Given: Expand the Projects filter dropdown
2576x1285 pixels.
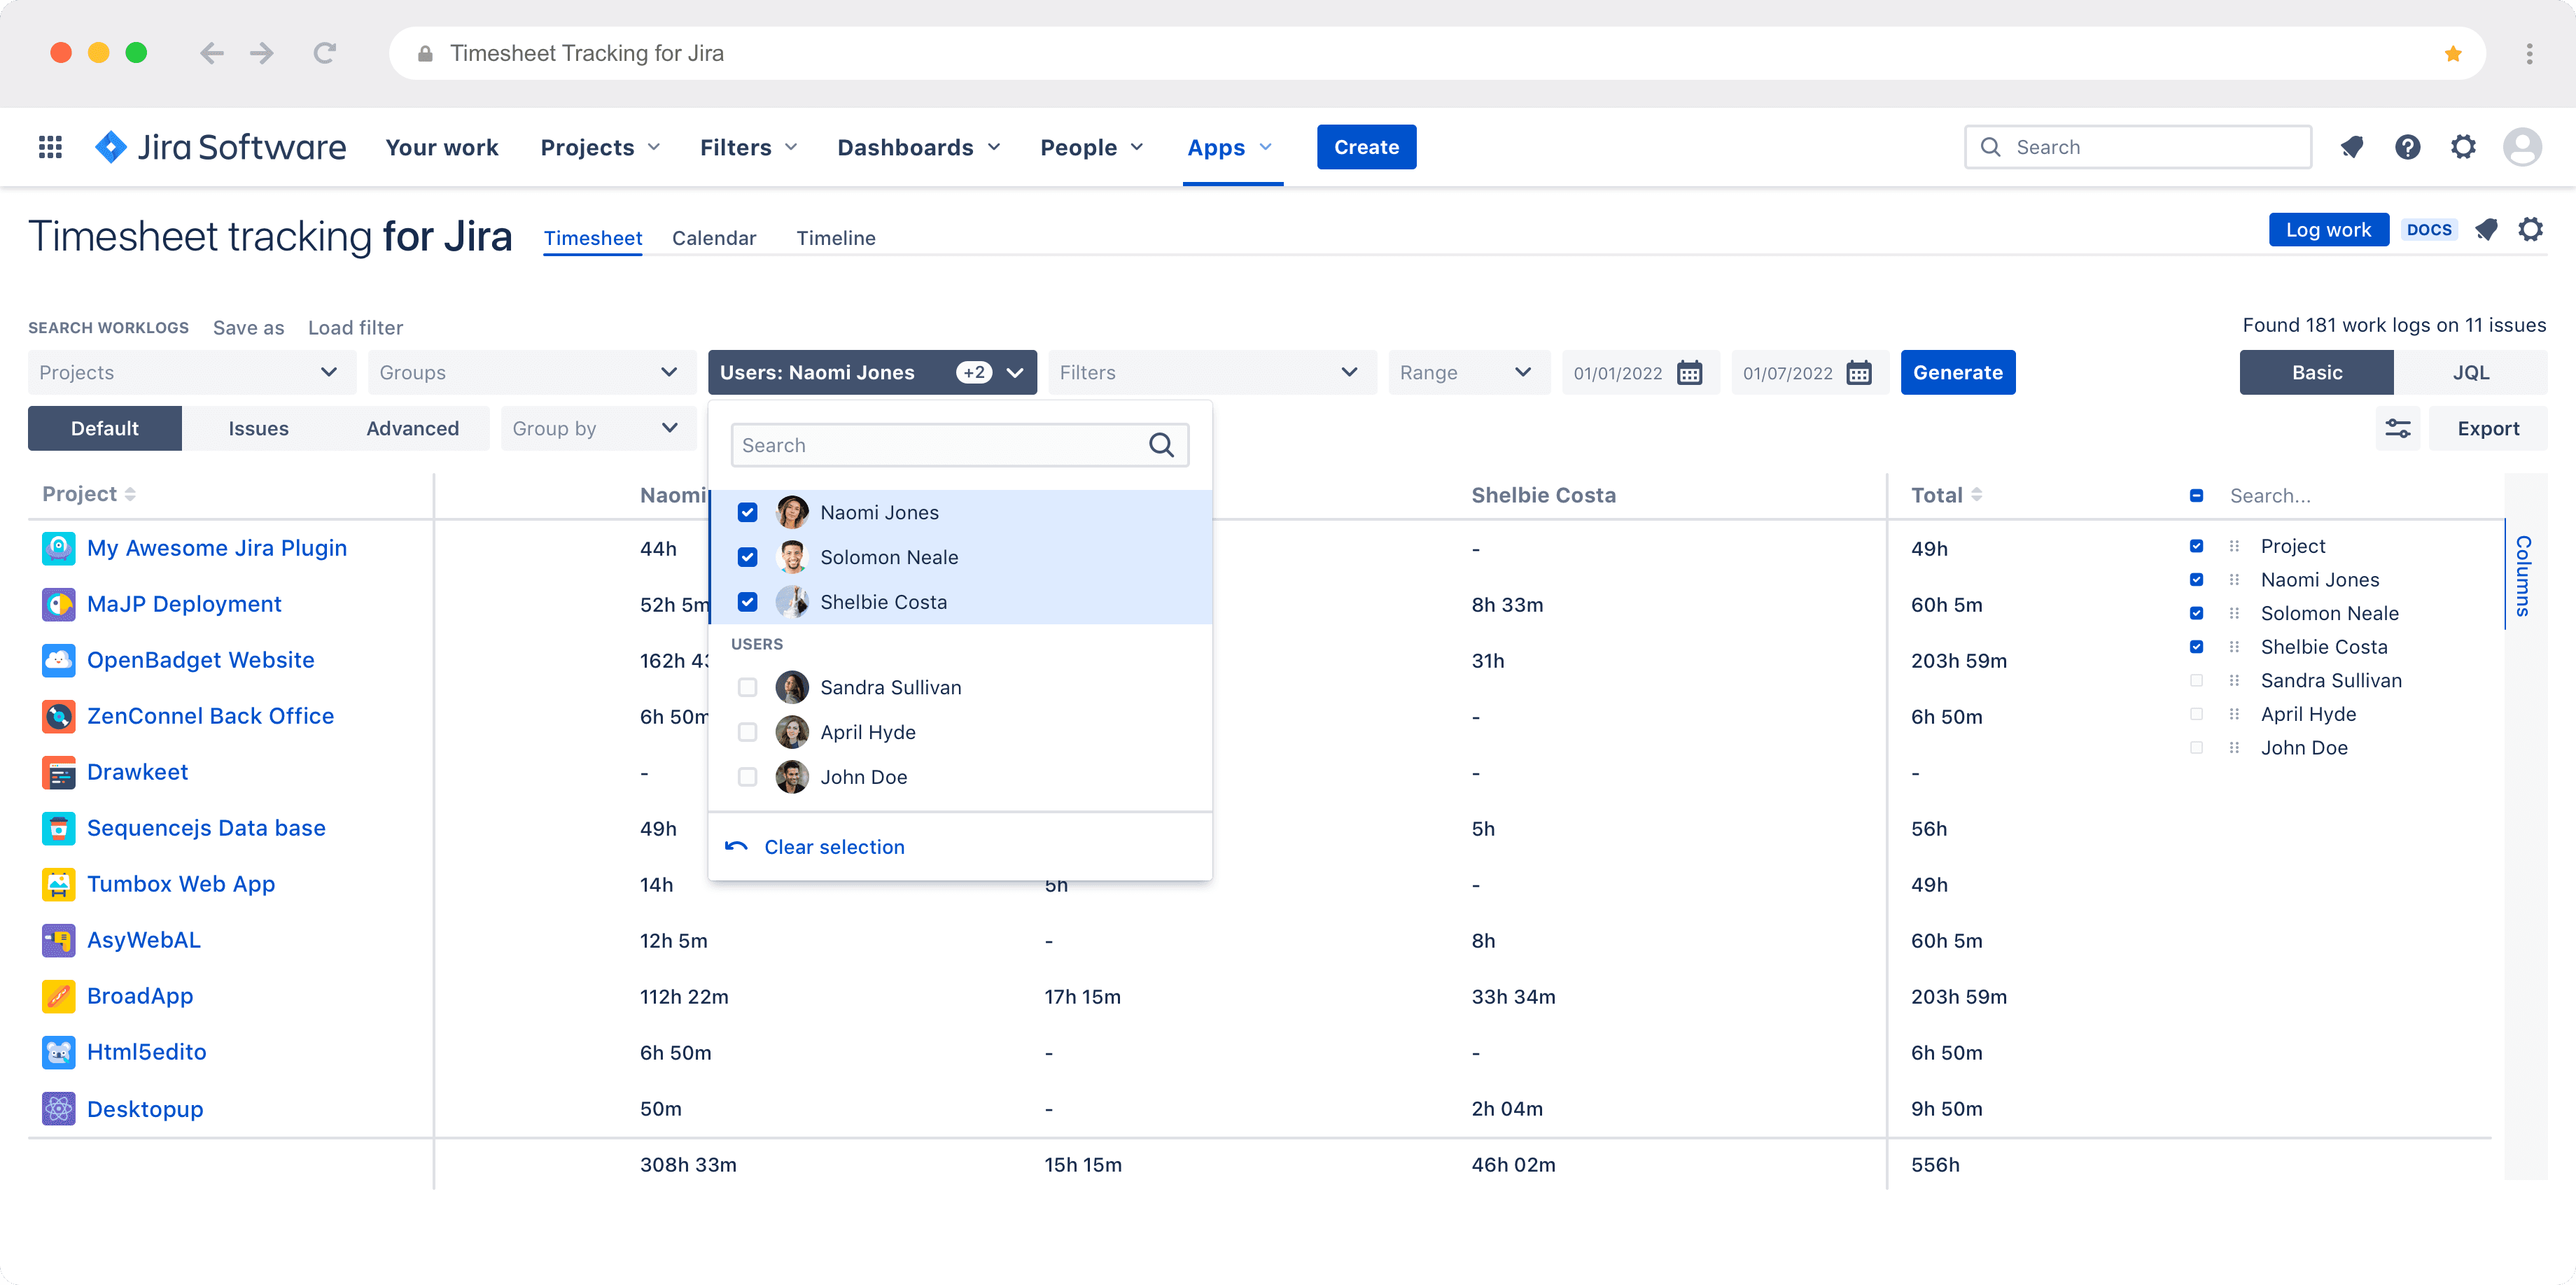Looking at the screenshot, I should pyautogui.click(x=192, y=372).
